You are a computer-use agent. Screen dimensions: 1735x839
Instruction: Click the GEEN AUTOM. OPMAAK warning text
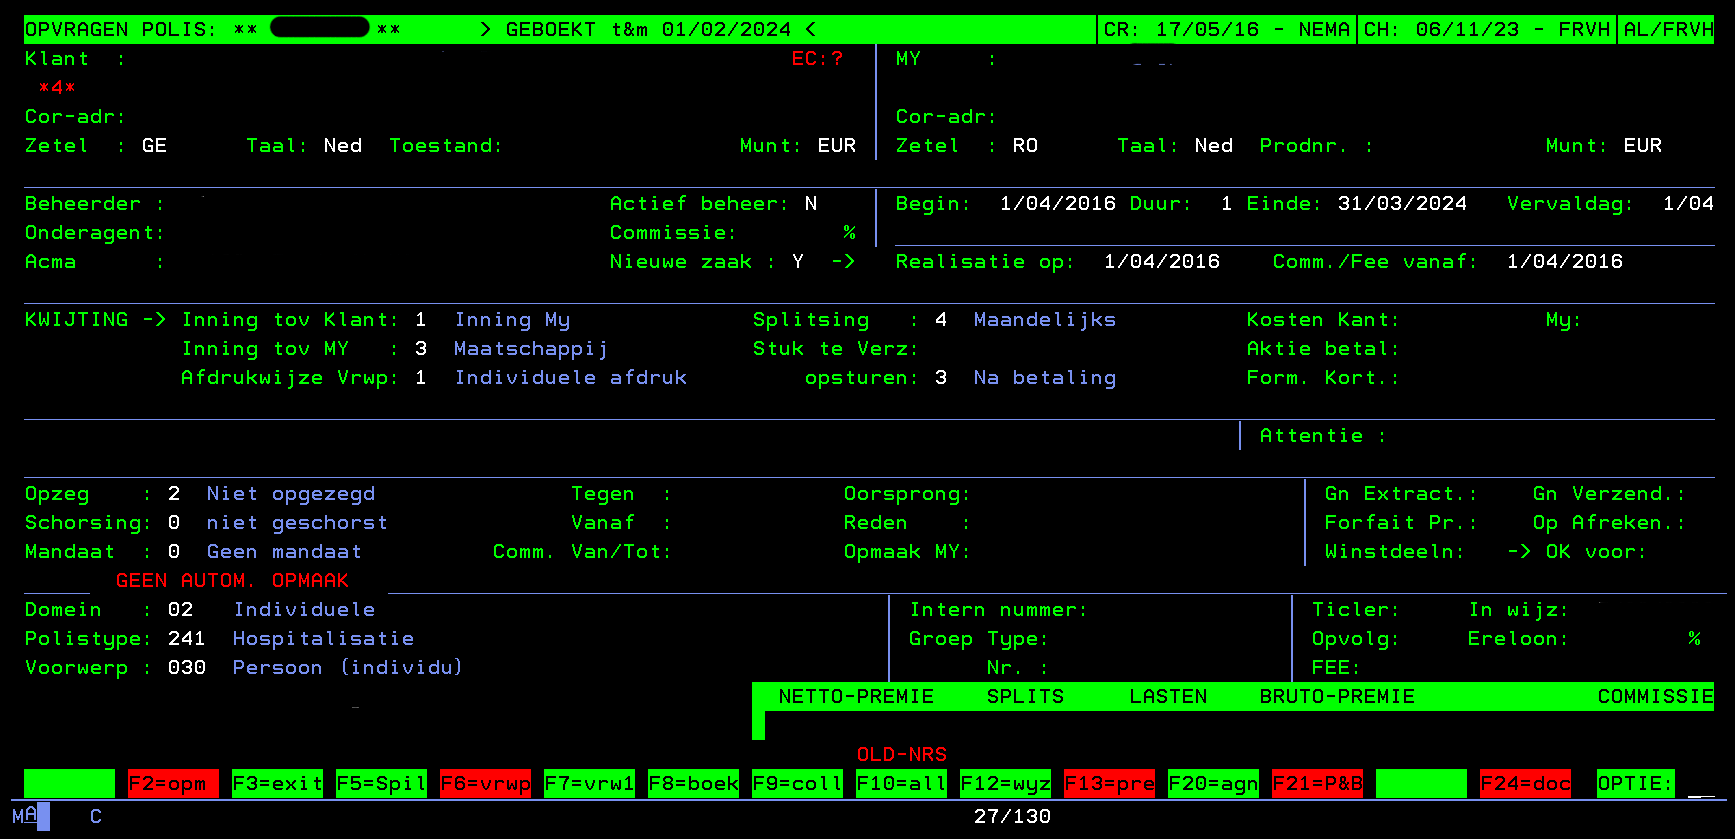pyautogui.click(x=232, y=581)
